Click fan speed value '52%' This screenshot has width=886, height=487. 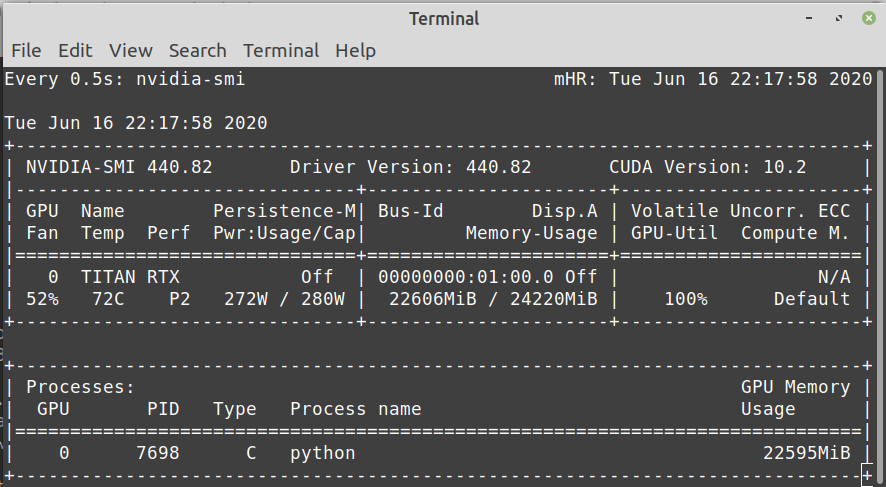click(x=42, y=299)
